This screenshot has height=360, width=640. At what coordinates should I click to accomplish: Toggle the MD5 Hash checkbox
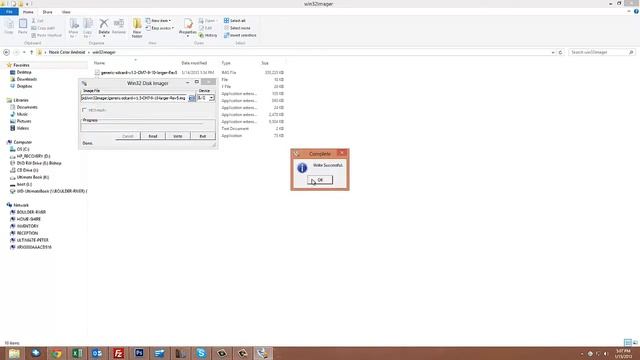pyautogui.click(x=84, y=110)
